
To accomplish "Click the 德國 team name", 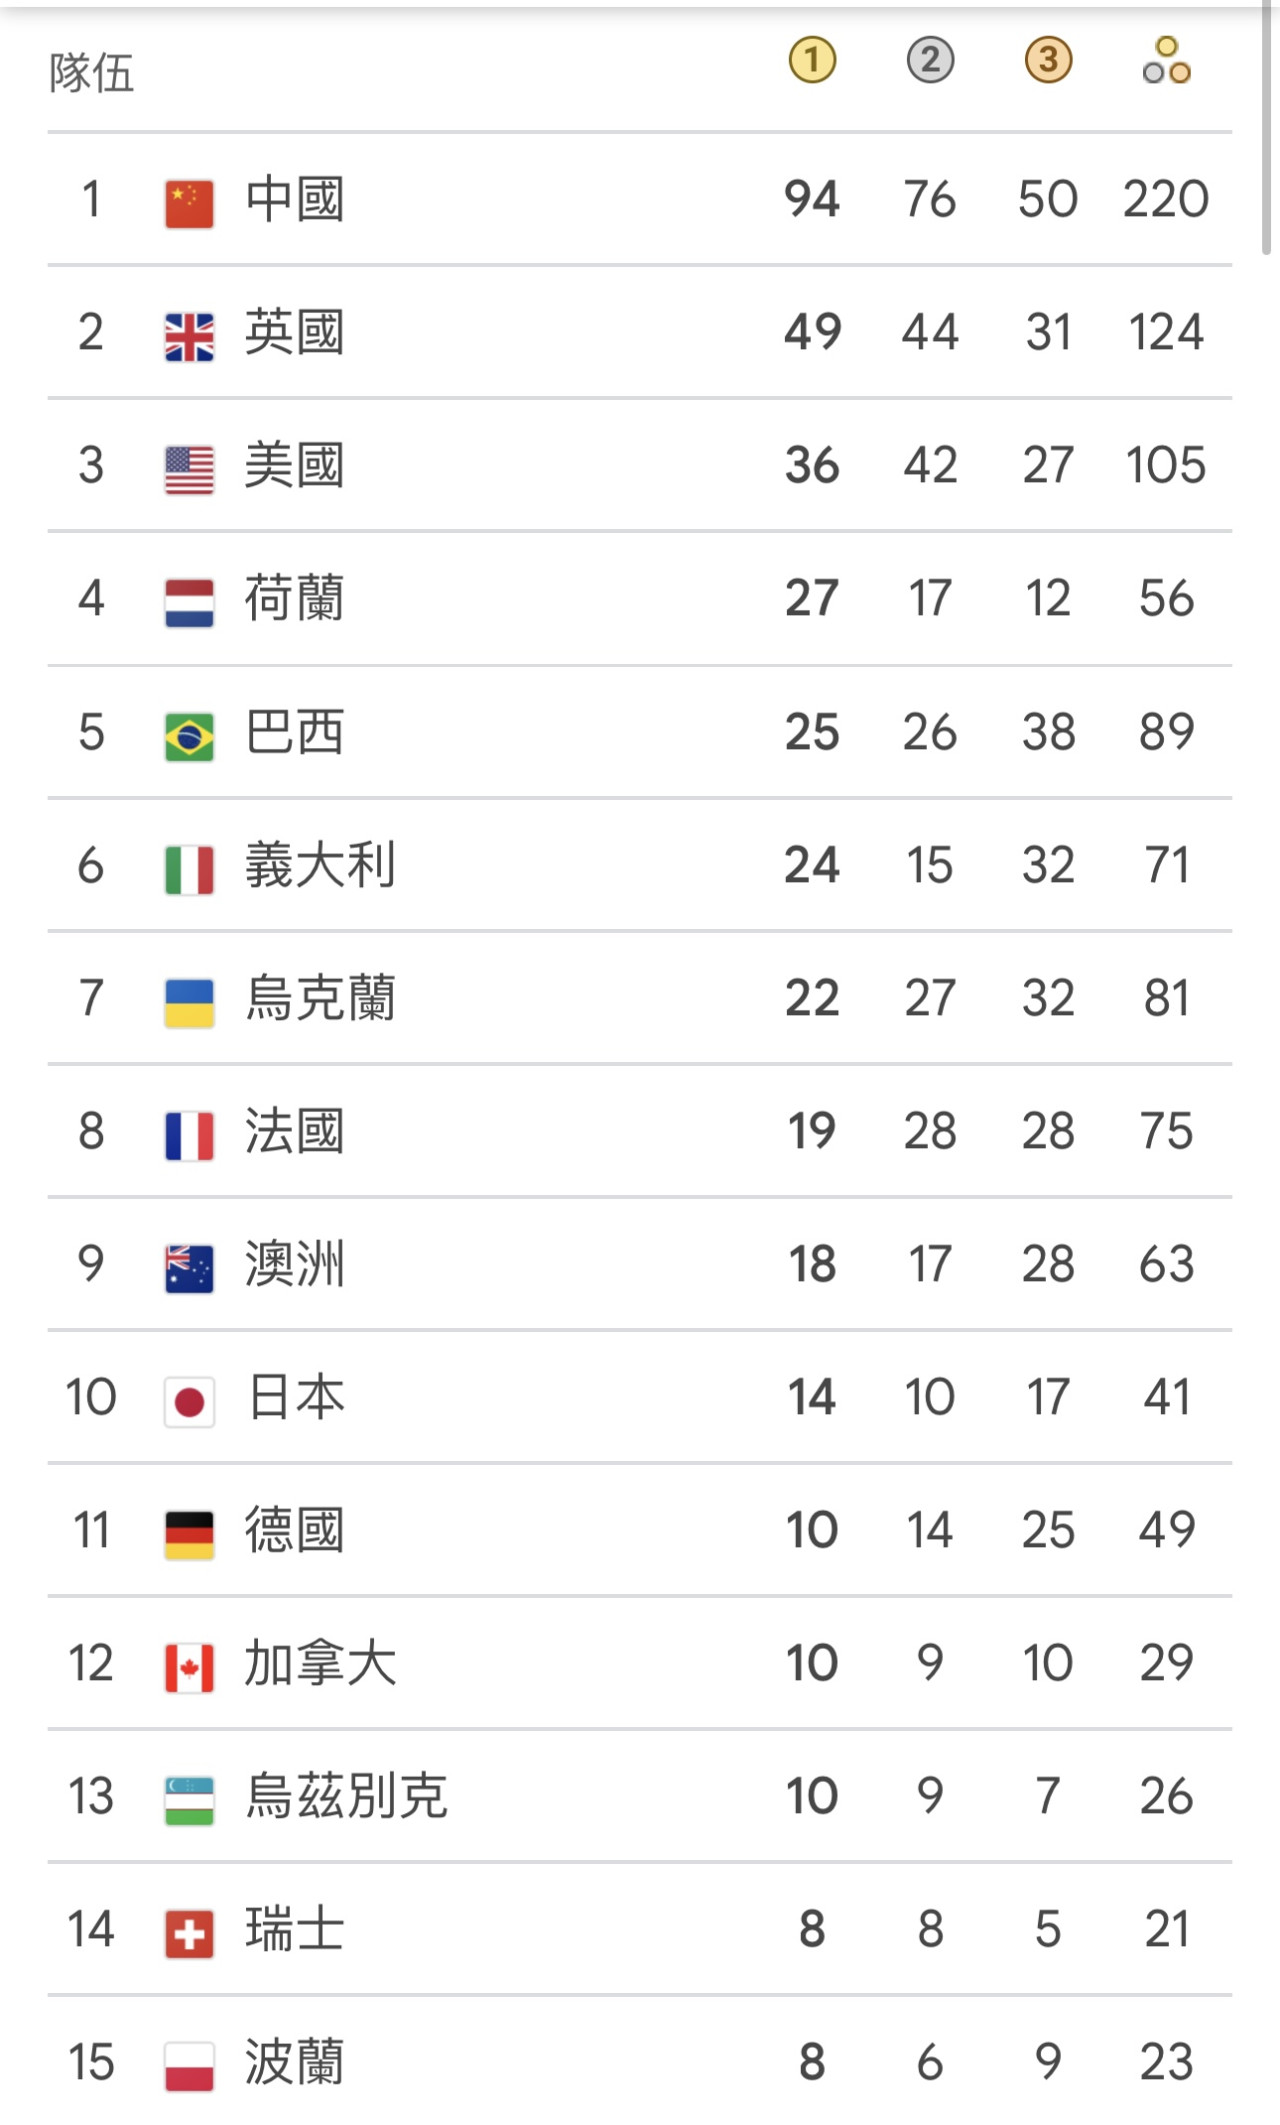I will (x=295, y=1530).
